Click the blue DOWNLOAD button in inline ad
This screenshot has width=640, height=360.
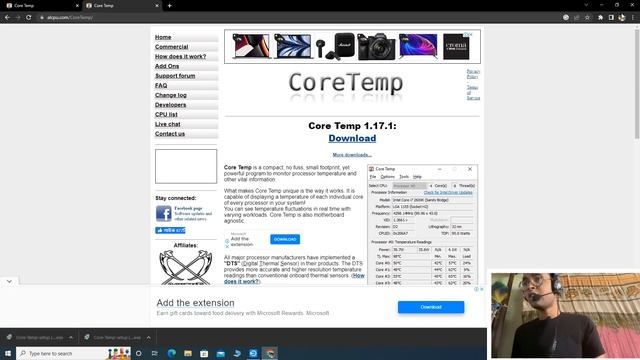285,239
